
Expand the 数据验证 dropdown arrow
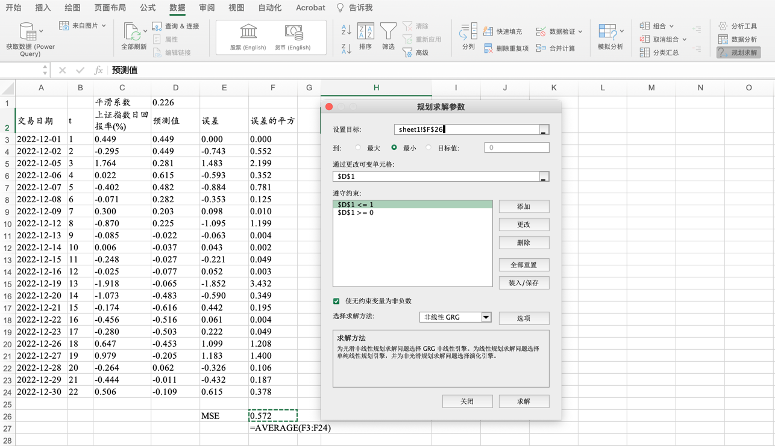tap(581, 31)
